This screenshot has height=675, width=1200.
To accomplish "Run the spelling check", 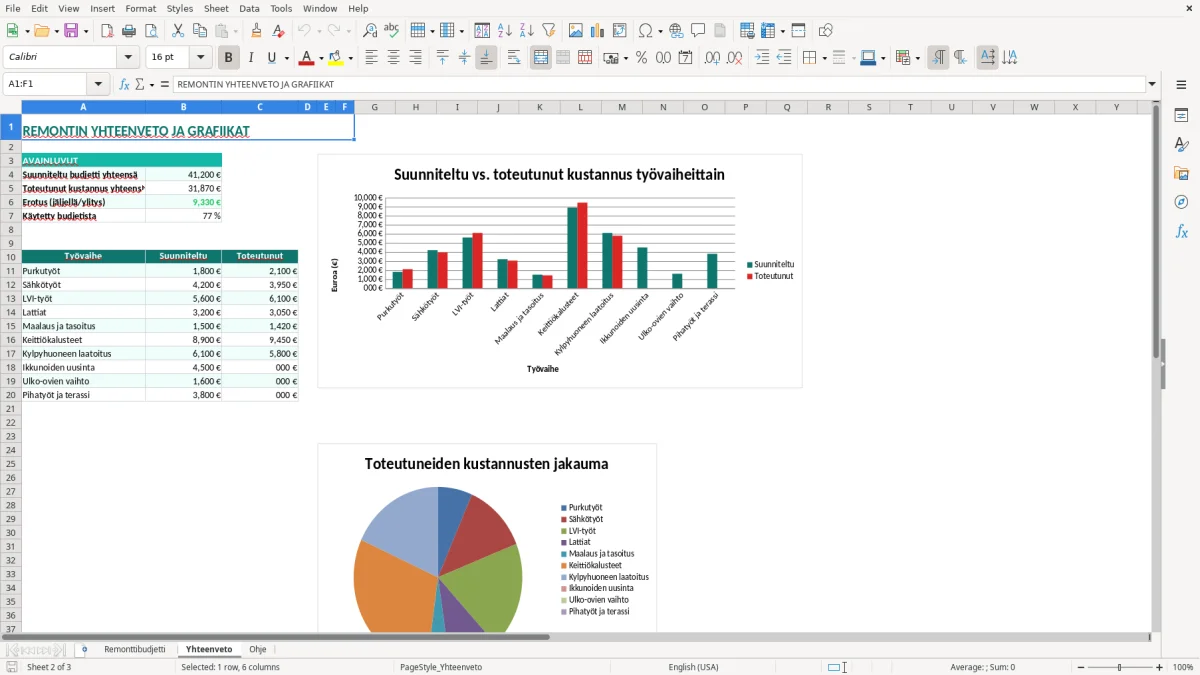I will 392,31.
